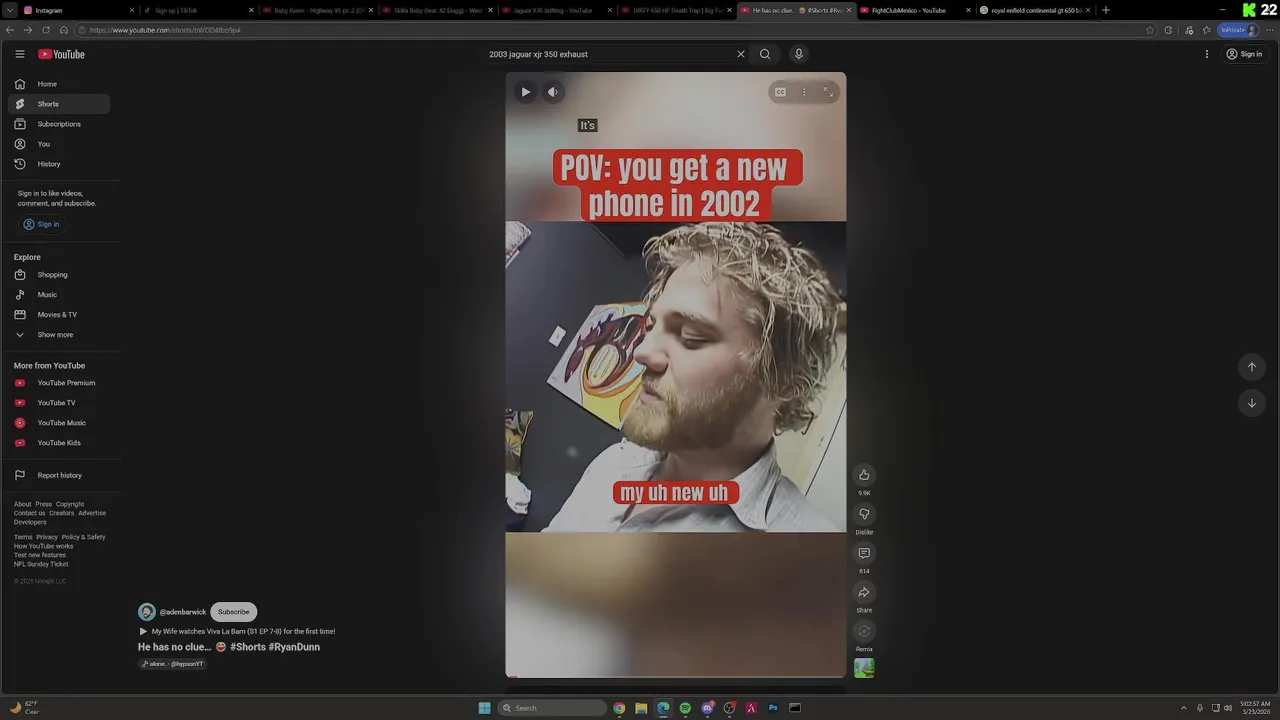Viewport: 1280px width, 720px height.
Task: Share this Short
Action: 864,592
